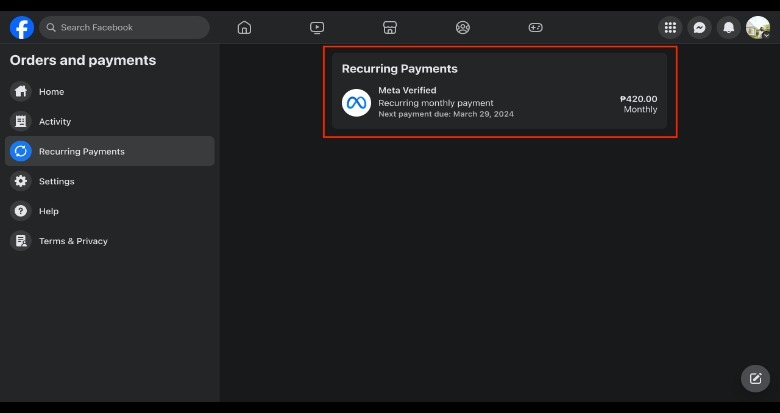Focus the Search Facebook field
This screenshot has height=413, width=780.
click(130, 27)
